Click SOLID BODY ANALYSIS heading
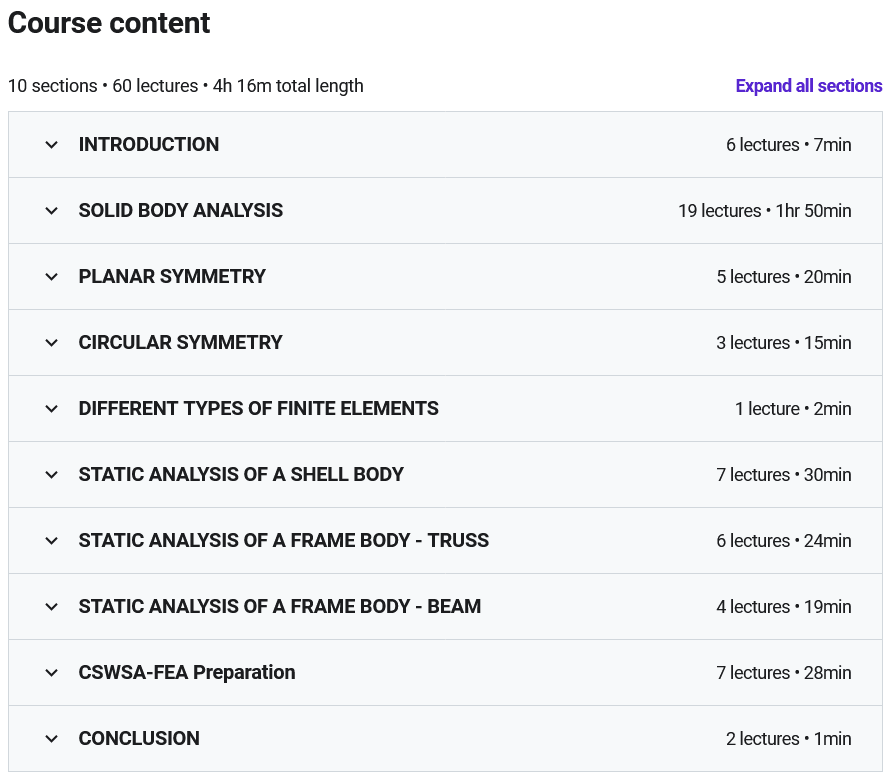Screen dimensions: 892x778 (181, 211)
